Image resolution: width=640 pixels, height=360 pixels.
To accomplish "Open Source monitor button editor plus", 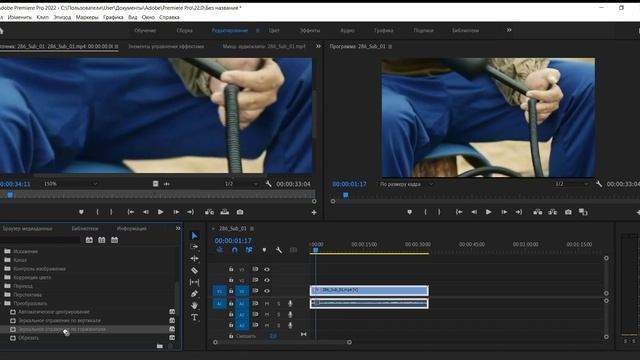I will [314, 212].
